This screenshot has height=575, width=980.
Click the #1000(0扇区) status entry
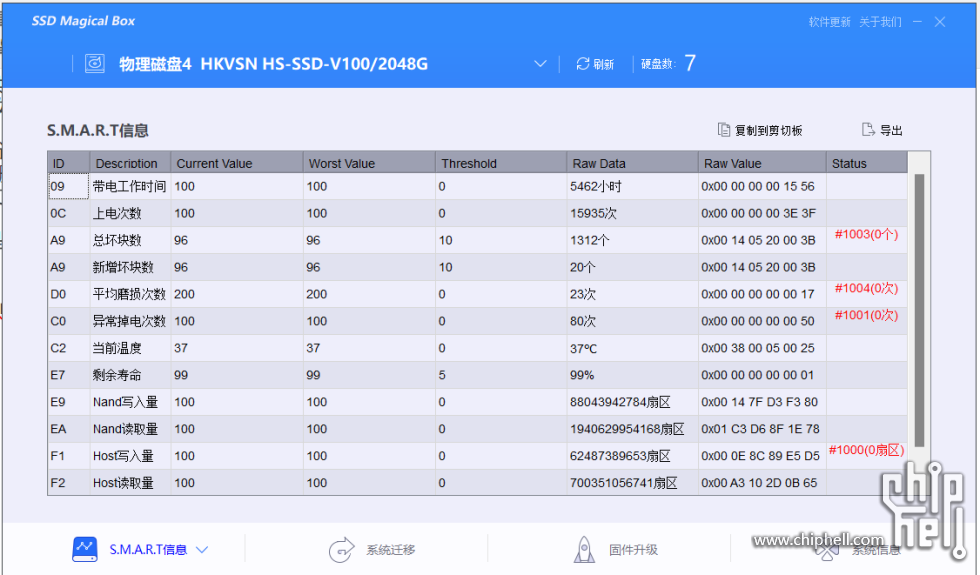tap(866, 450)
